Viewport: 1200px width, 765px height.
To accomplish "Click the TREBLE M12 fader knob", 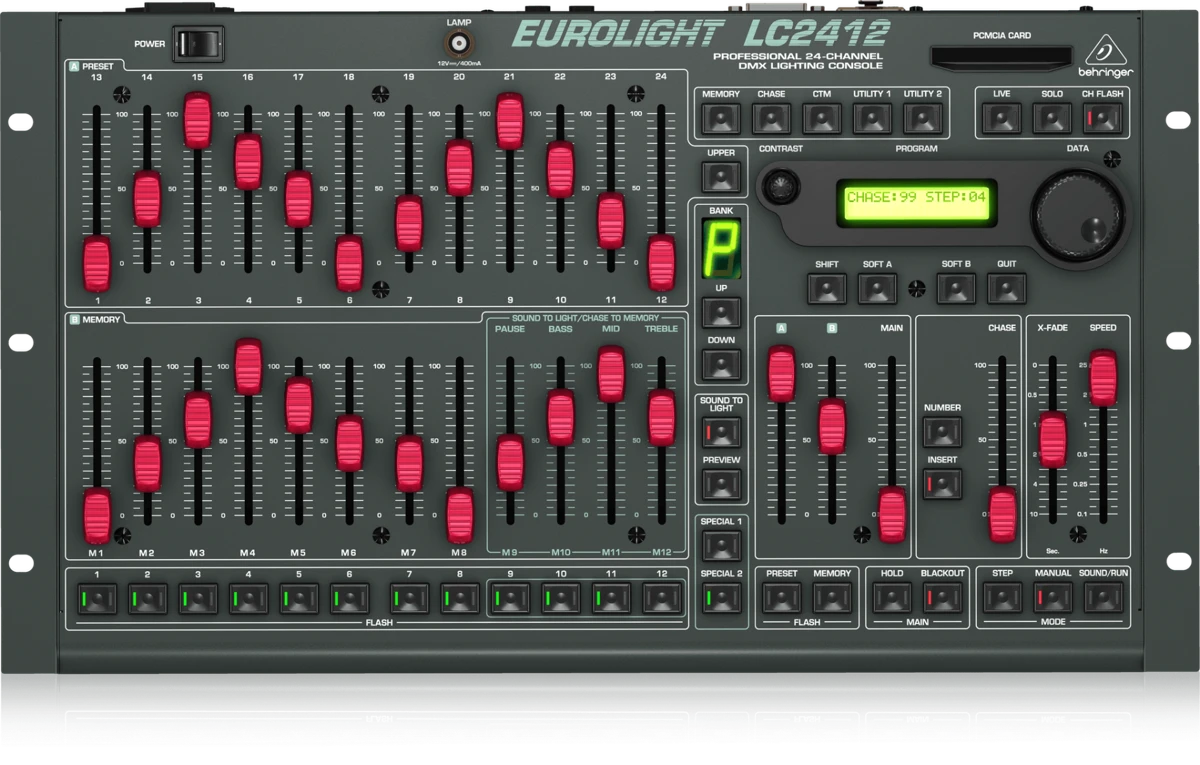I will point(661,417).
